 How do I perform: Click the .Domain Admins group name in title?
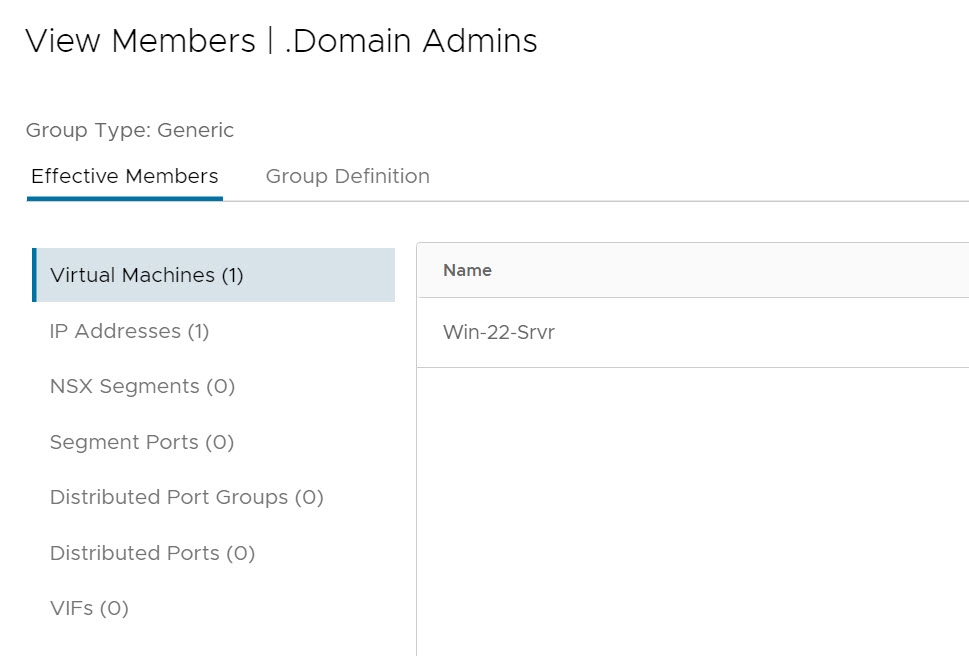(x=411, y=41)
